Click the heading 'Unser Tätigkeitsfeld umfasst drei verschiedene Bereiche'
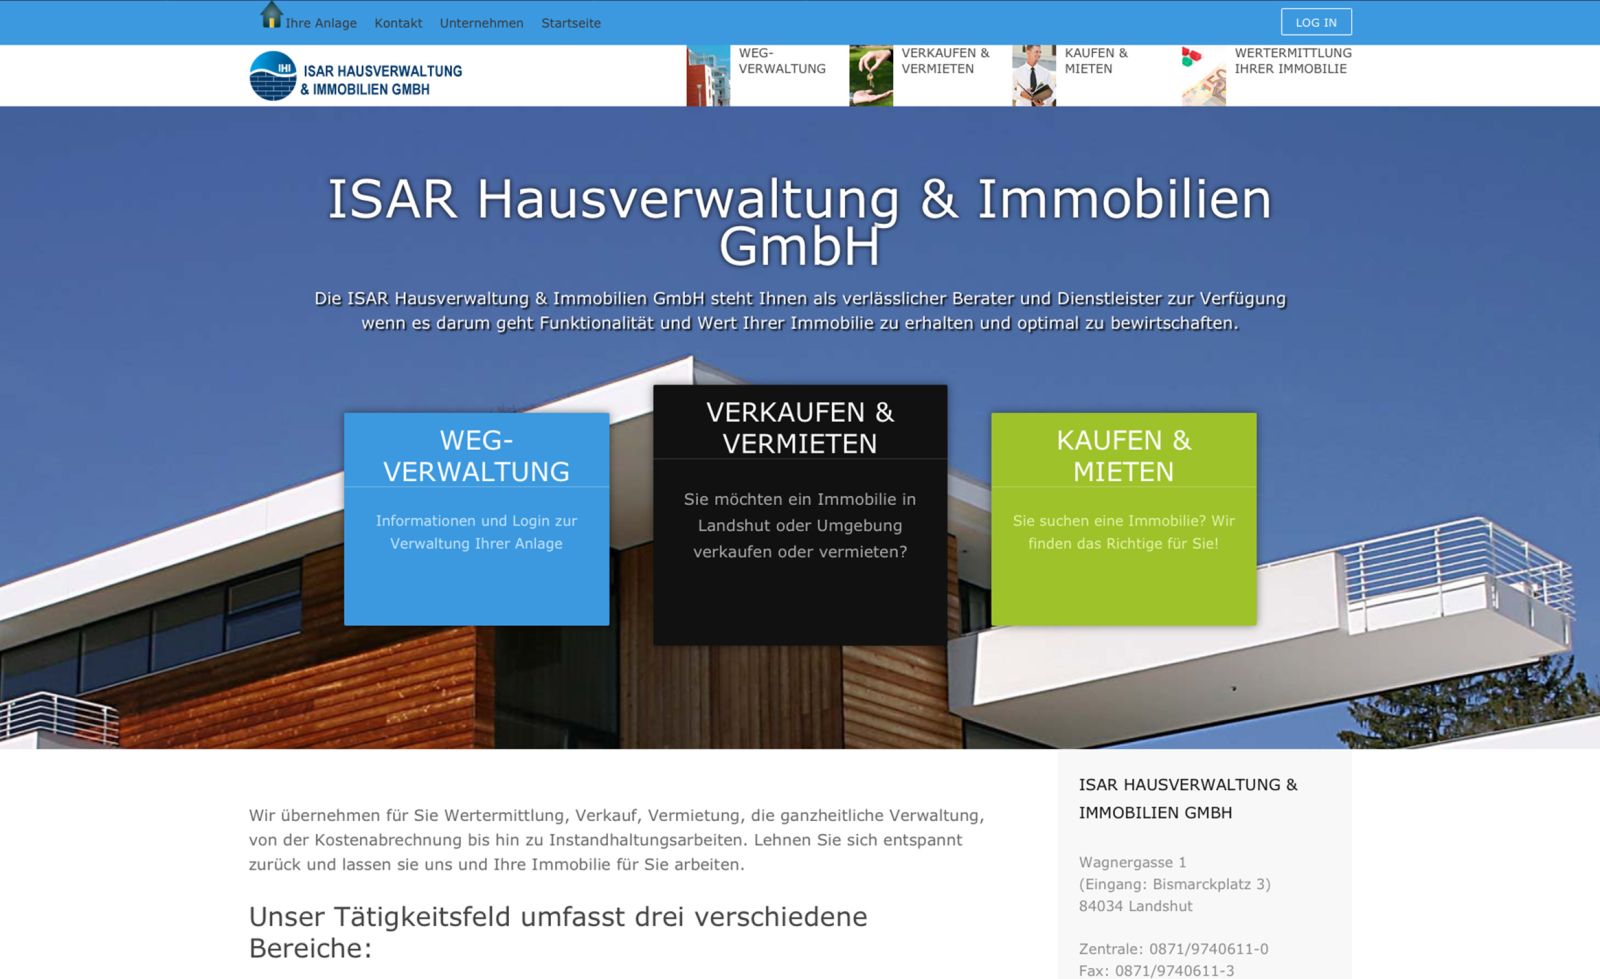The height and width of the screenshot is (979, 1600). (x=558, y=932)
